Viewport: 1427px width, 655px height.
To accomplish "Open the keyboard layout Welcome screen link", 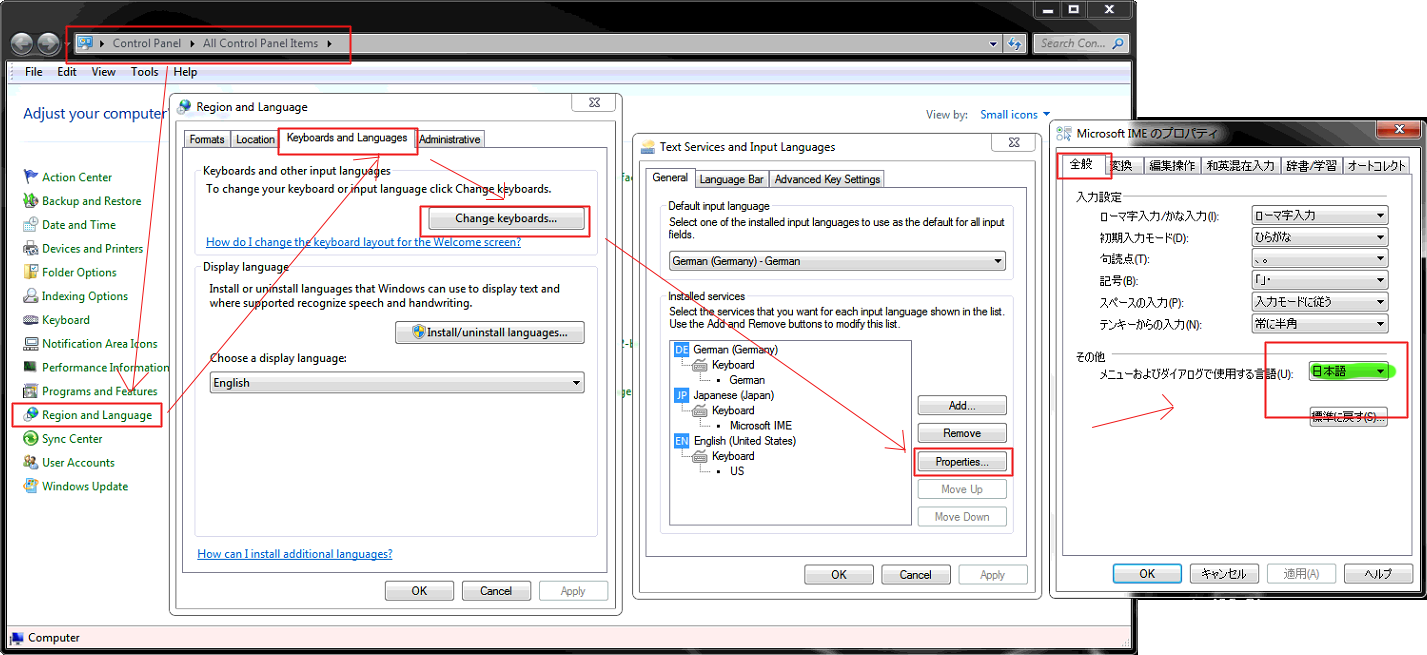I will click(363, 242).
